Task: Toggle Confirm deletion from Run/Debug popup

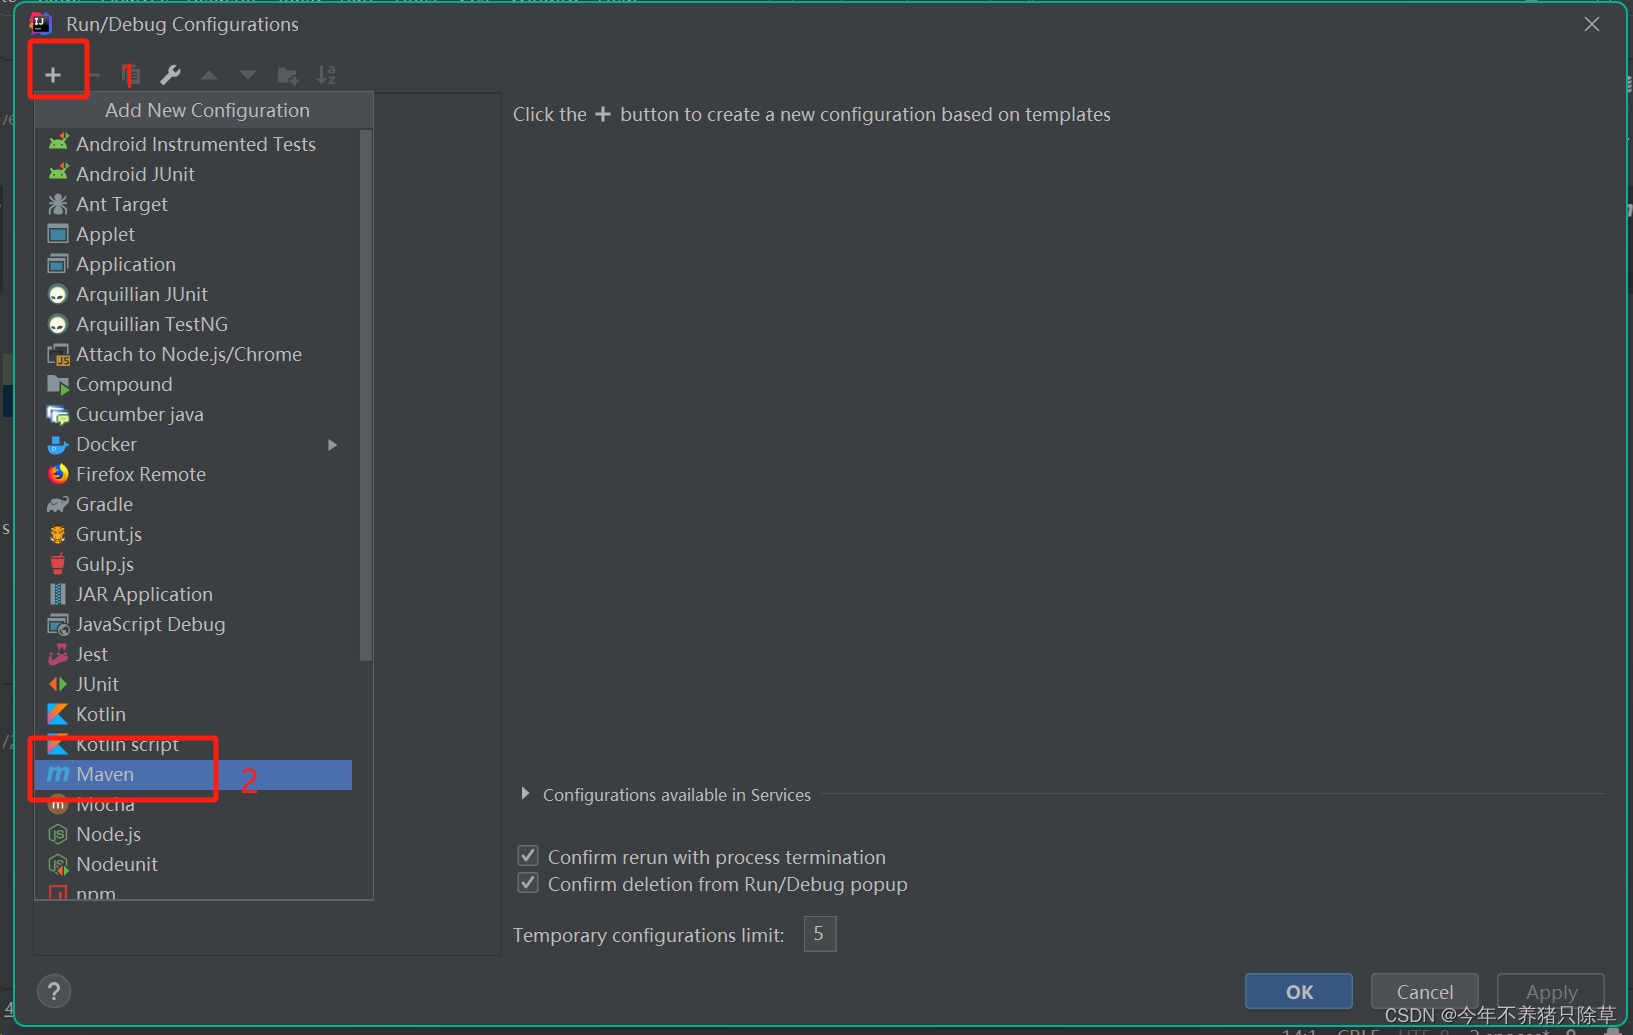Action: (x=528, y=883)
